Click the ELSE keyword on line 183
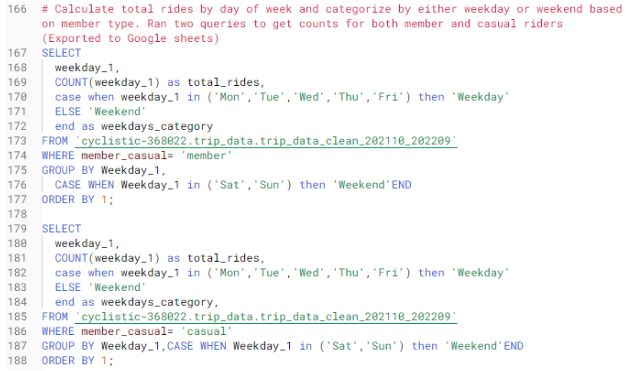Viewport: 629px width, 371px height. (68, 287)
